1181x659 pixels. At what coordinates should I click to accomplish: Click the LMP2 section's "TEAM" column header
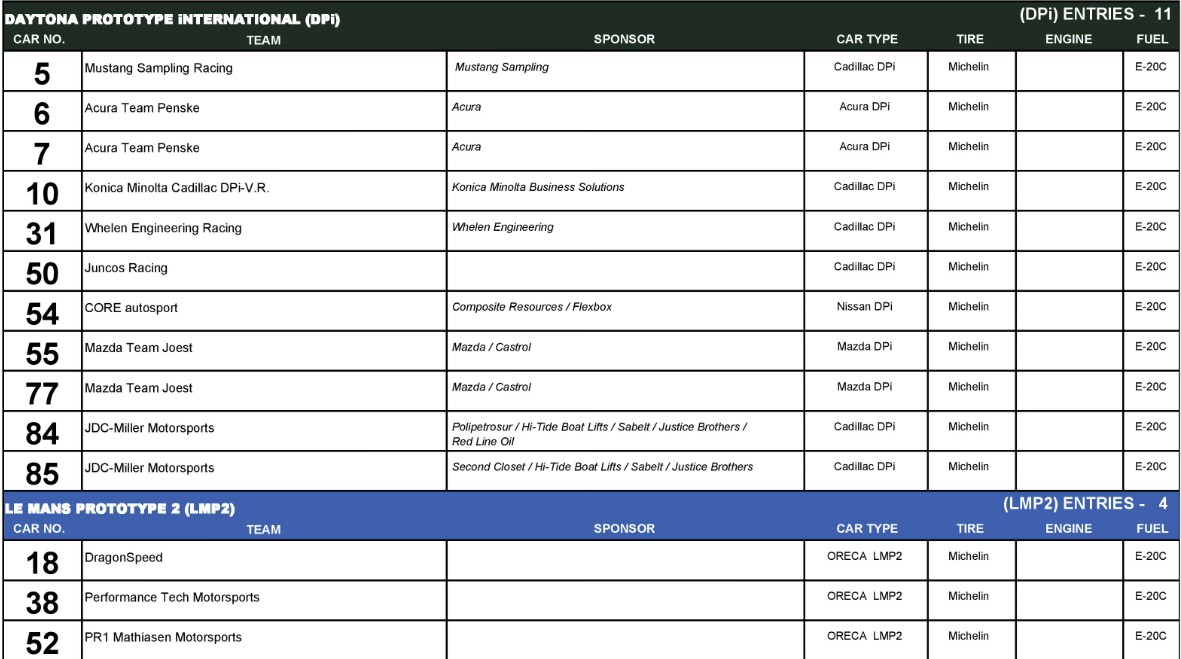point(264,529)
